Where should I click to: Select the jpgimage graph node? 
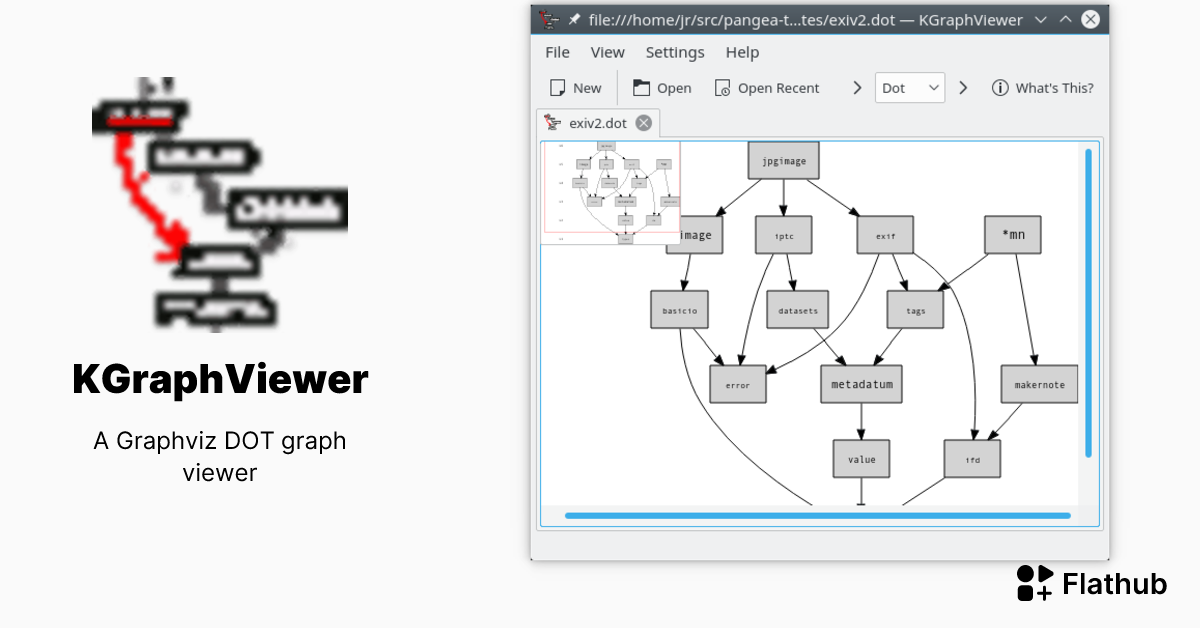[x=783, y=159]
